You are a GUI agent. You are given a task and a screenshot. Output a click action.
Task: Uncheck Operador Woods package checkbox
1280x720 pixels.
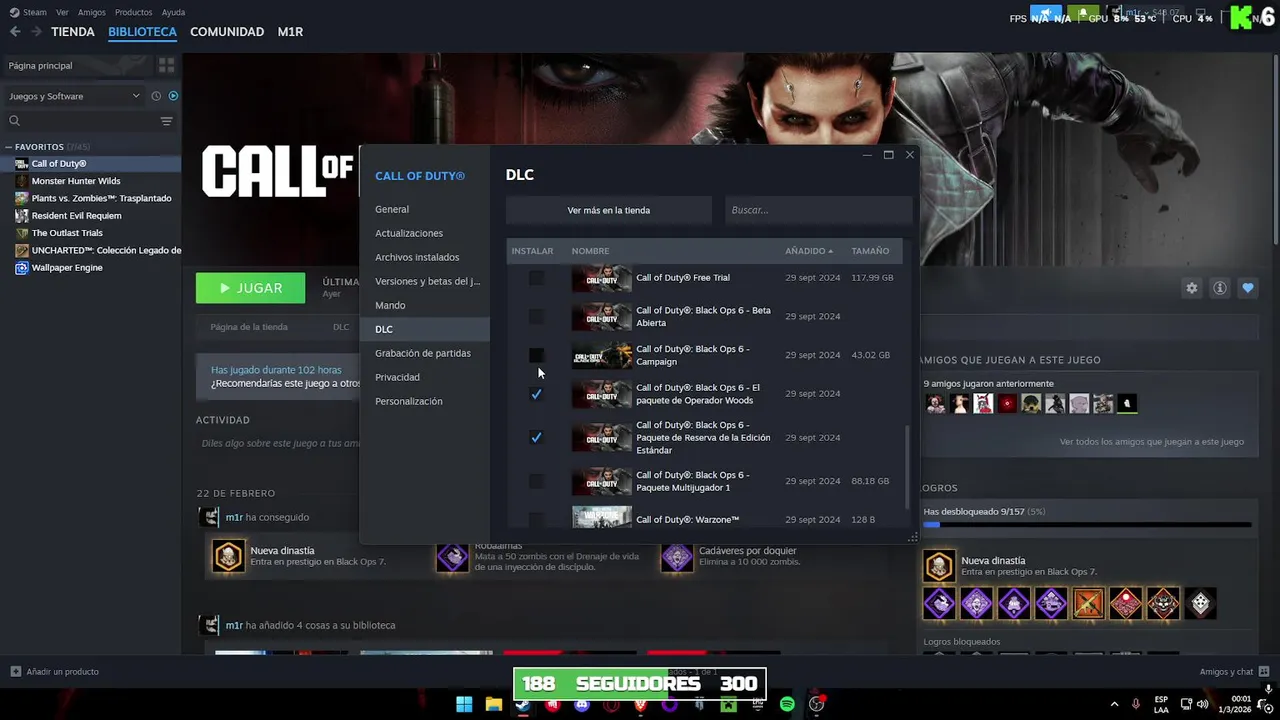point(536,394)
